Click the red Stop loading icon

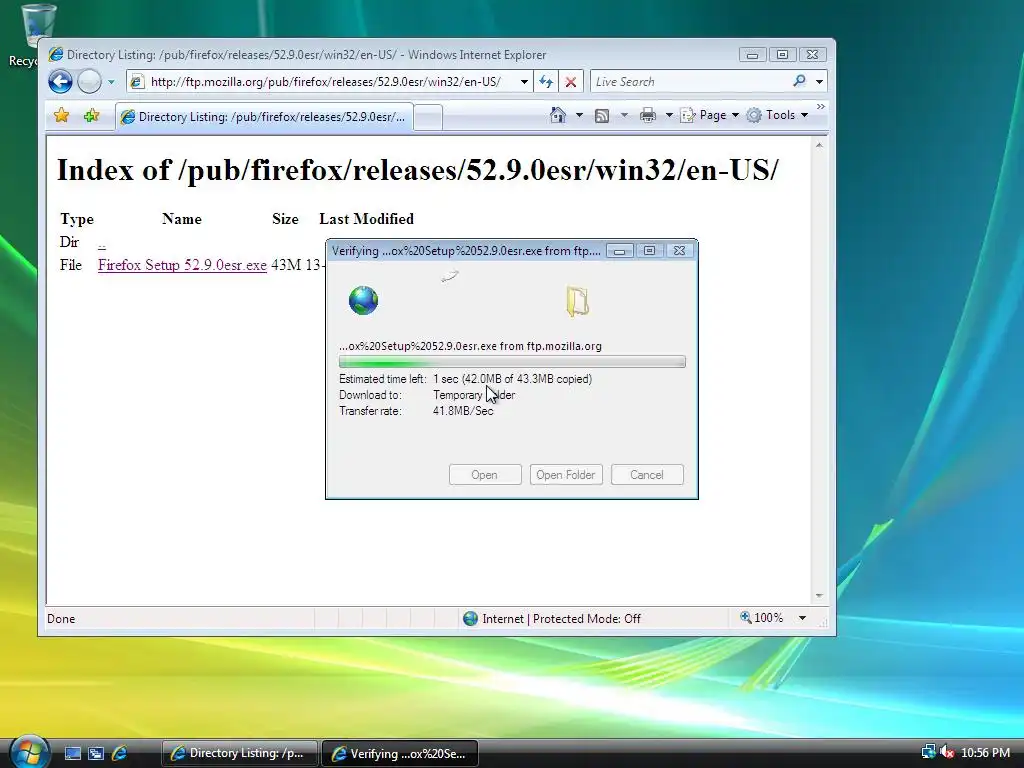tap(571, 82)
